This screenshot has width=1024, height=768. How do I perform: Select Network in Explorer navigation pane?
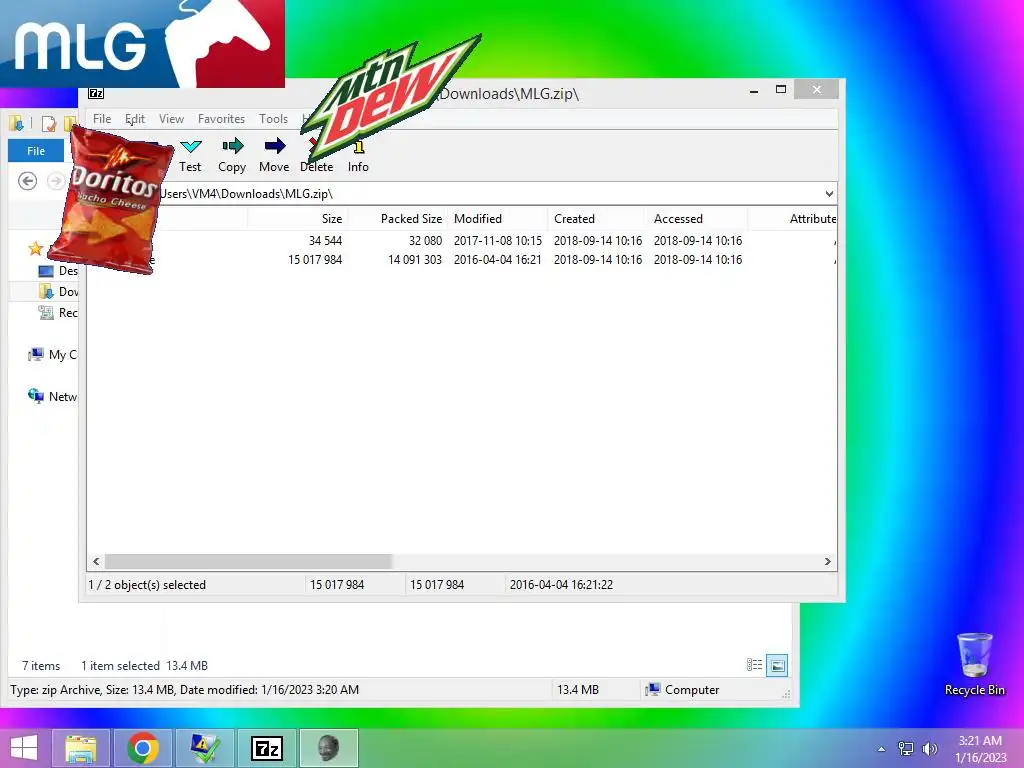(52, 396)
